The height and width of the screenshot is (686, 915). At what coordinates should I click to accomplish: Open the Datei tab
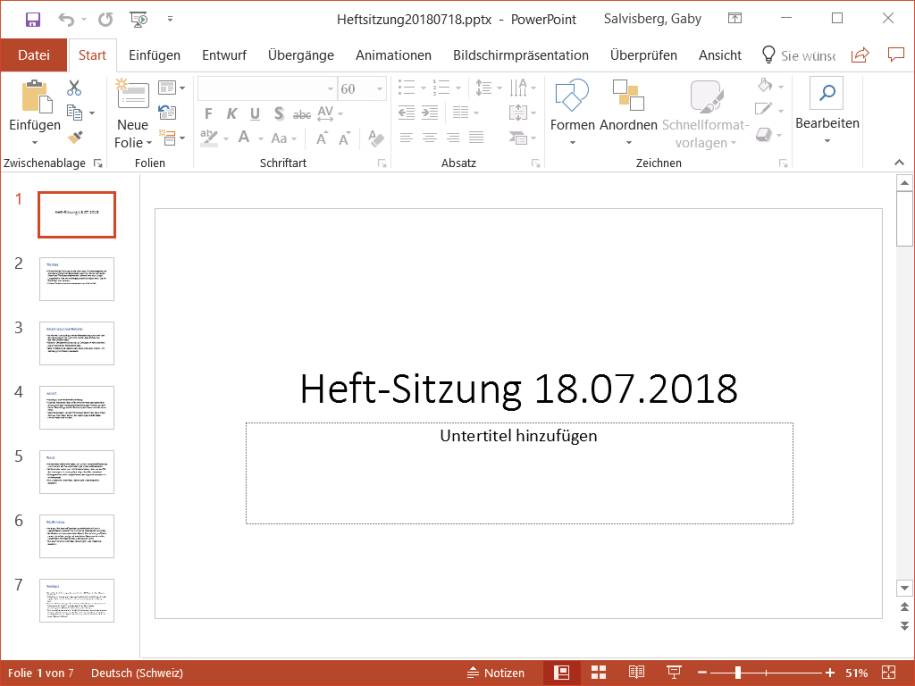click(34, 55)
